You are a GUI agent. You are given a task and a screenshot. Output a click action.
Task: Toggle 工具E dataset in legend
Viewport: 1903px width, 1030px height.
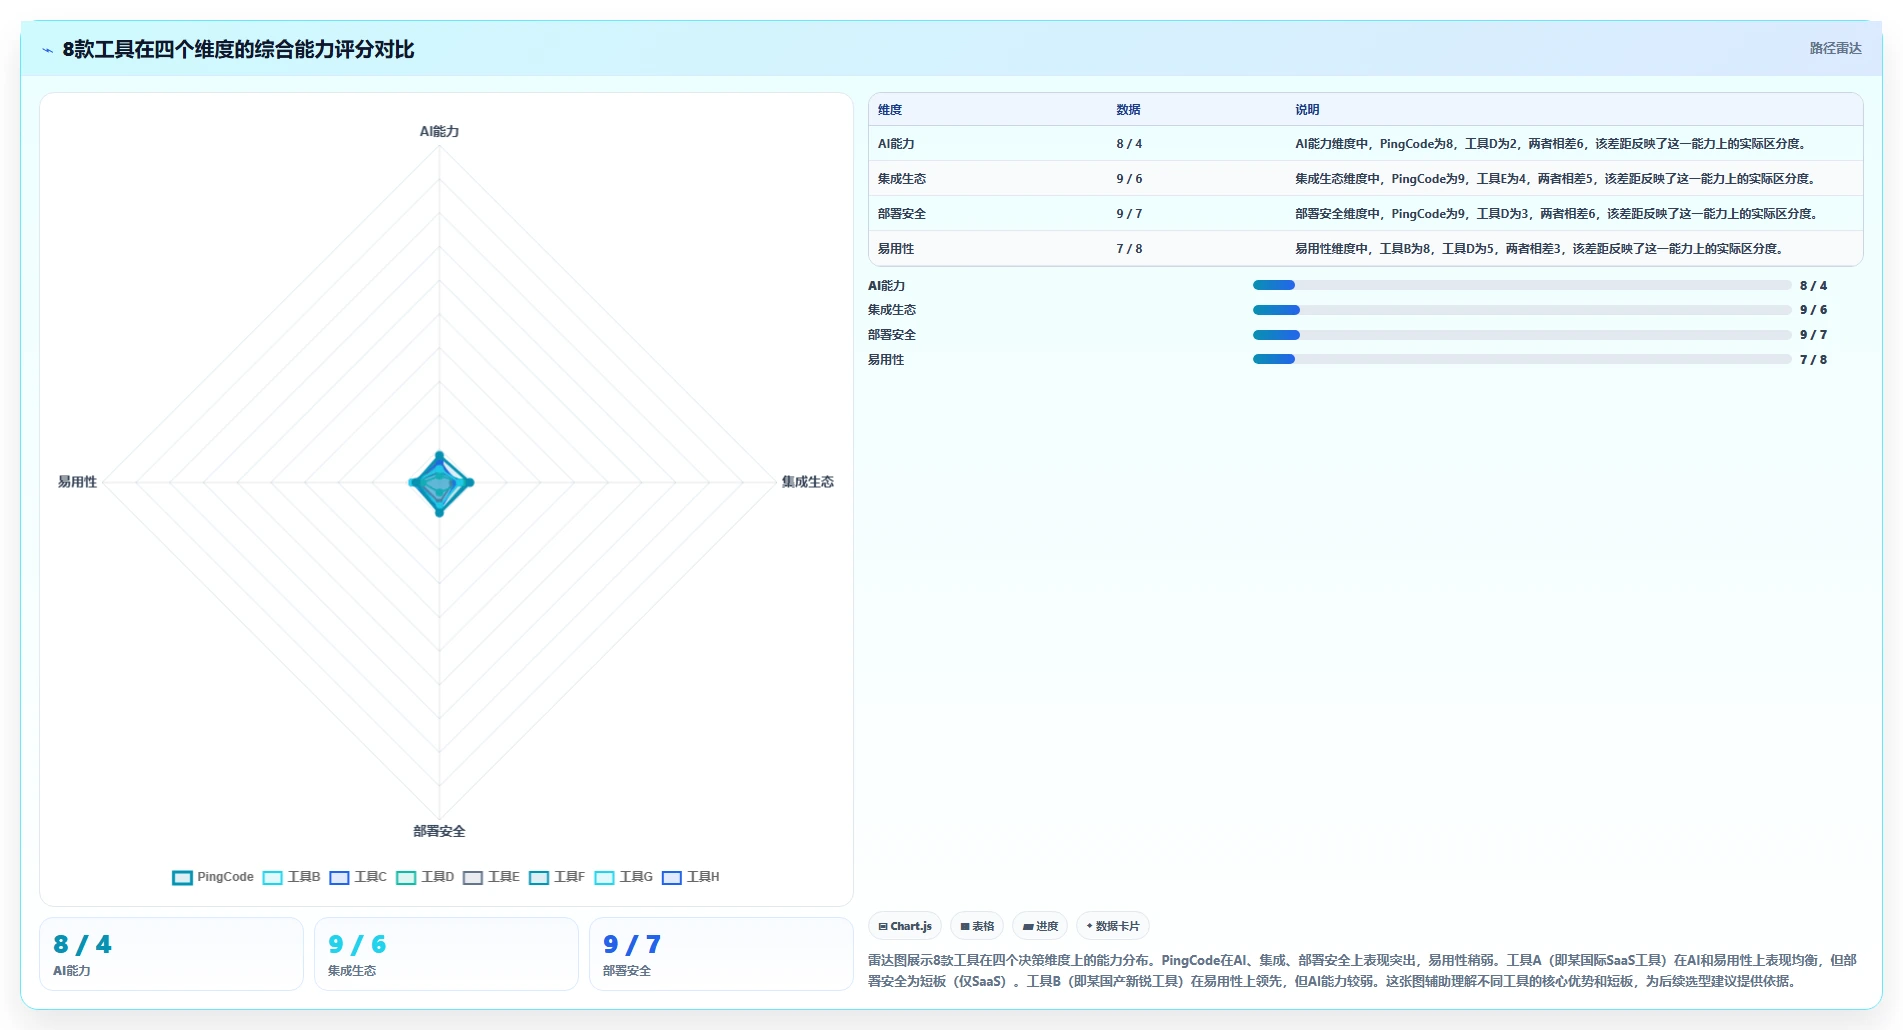tap(491, 878)
